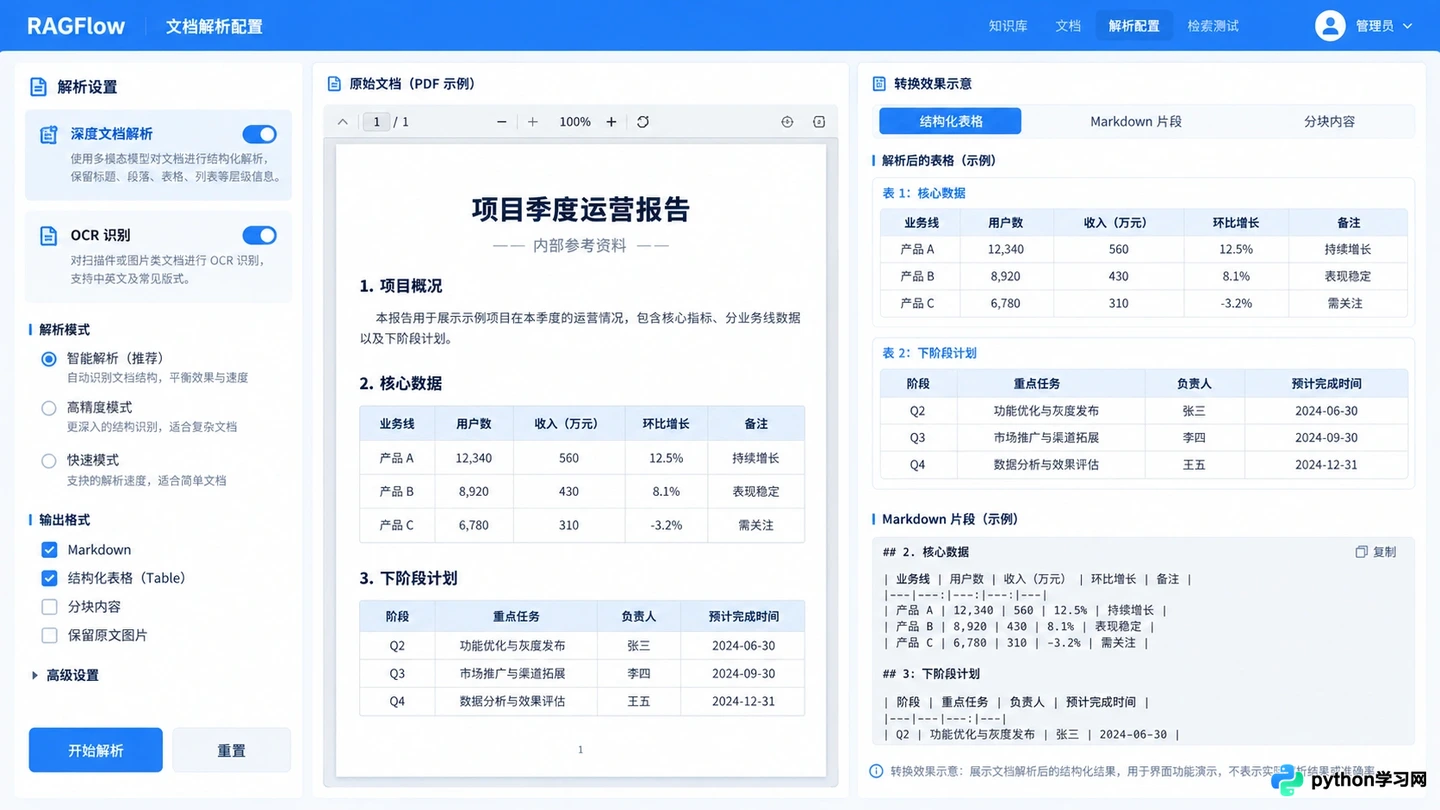The height and width of the screenshot is (810, 1440).
Task: Open the 知识库 navigation tab
Action: coord(1008,26)
